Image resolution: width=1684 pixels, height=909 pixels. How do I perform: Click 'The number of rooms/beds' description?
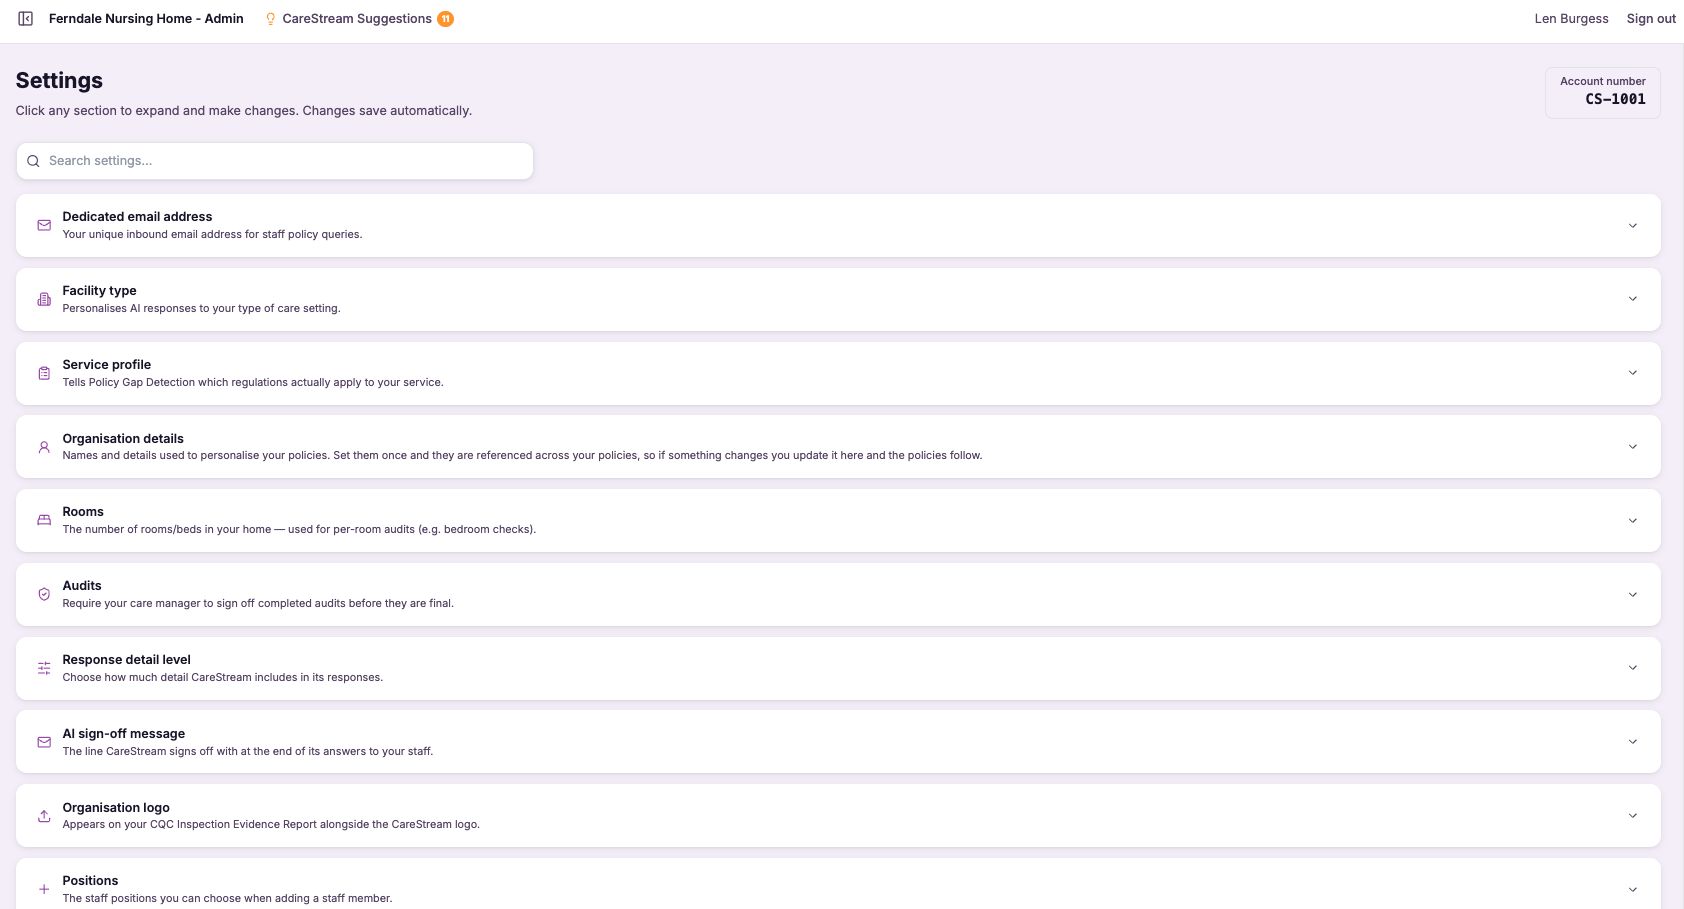pyautogui.click(x=299, y=530)
